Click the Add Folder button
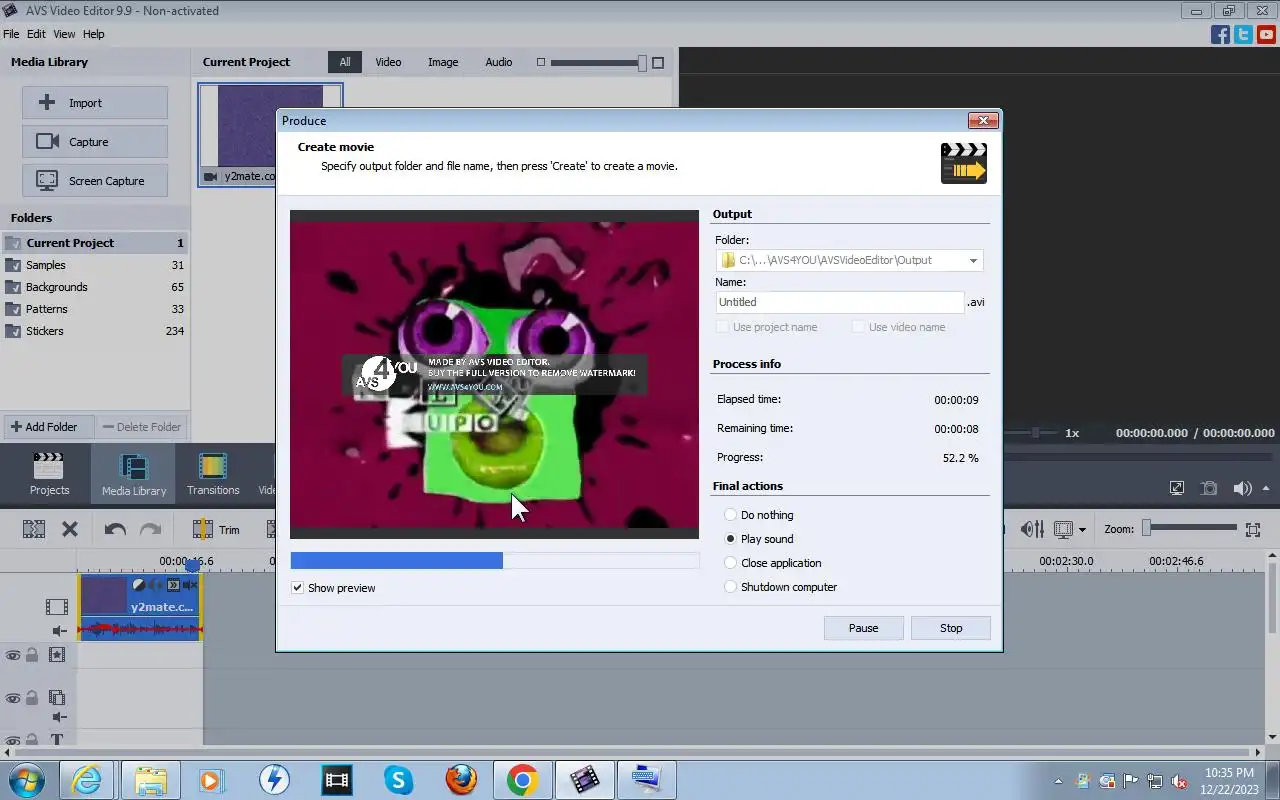The image size is (1280, 800). (x=48, y=427)
